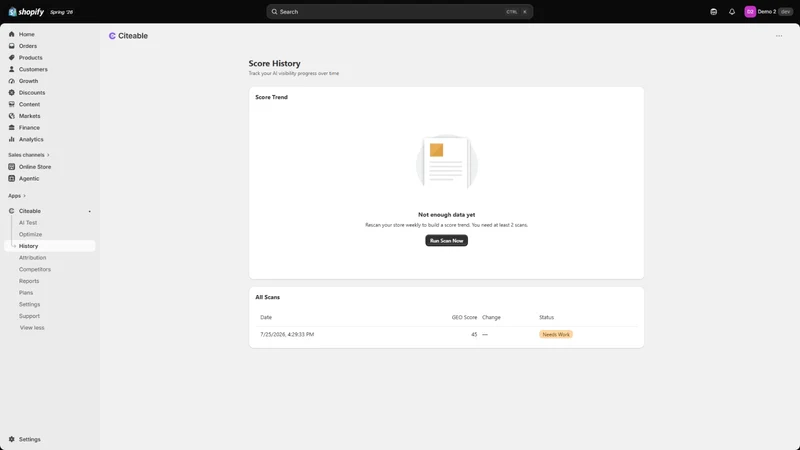Open the Analytics bar chart icon
Image resolution: width=800 pixels, height=450 pixels.
coord(12,139)
